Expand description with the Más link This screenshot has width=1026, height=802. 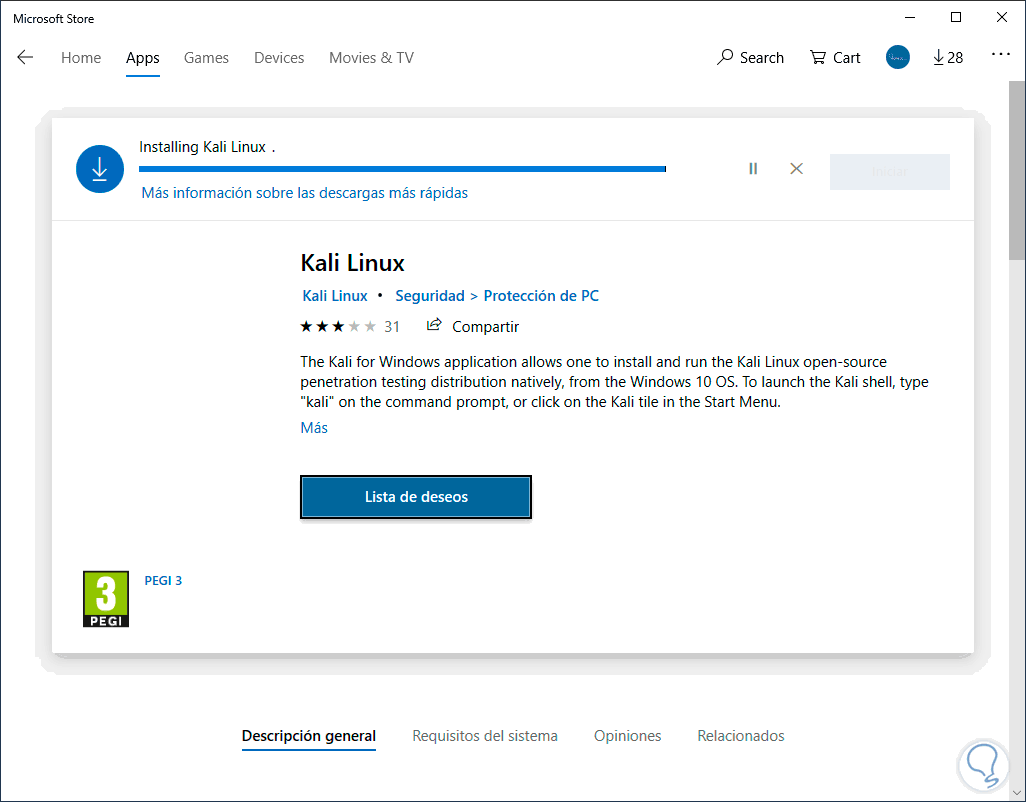pyautogui.click(x=314, y=427)
